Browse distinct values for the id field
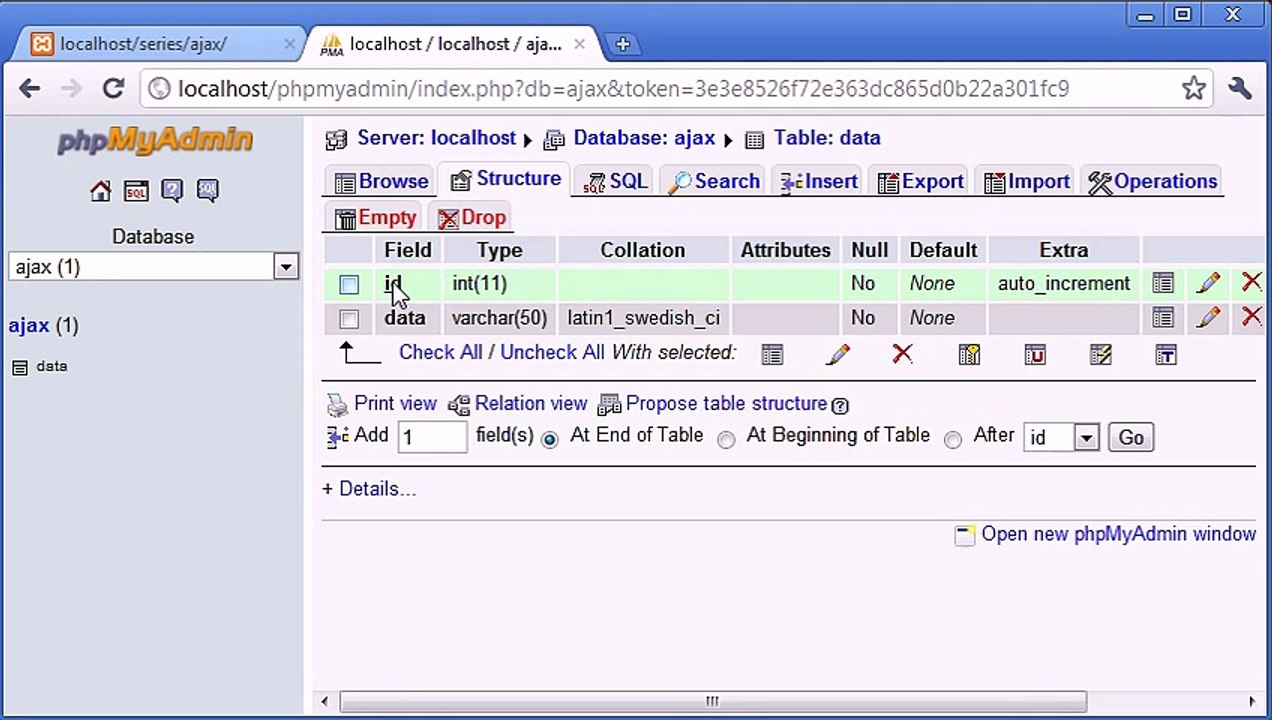This screenshot has height=720, width=1272. pos(1162,284)
